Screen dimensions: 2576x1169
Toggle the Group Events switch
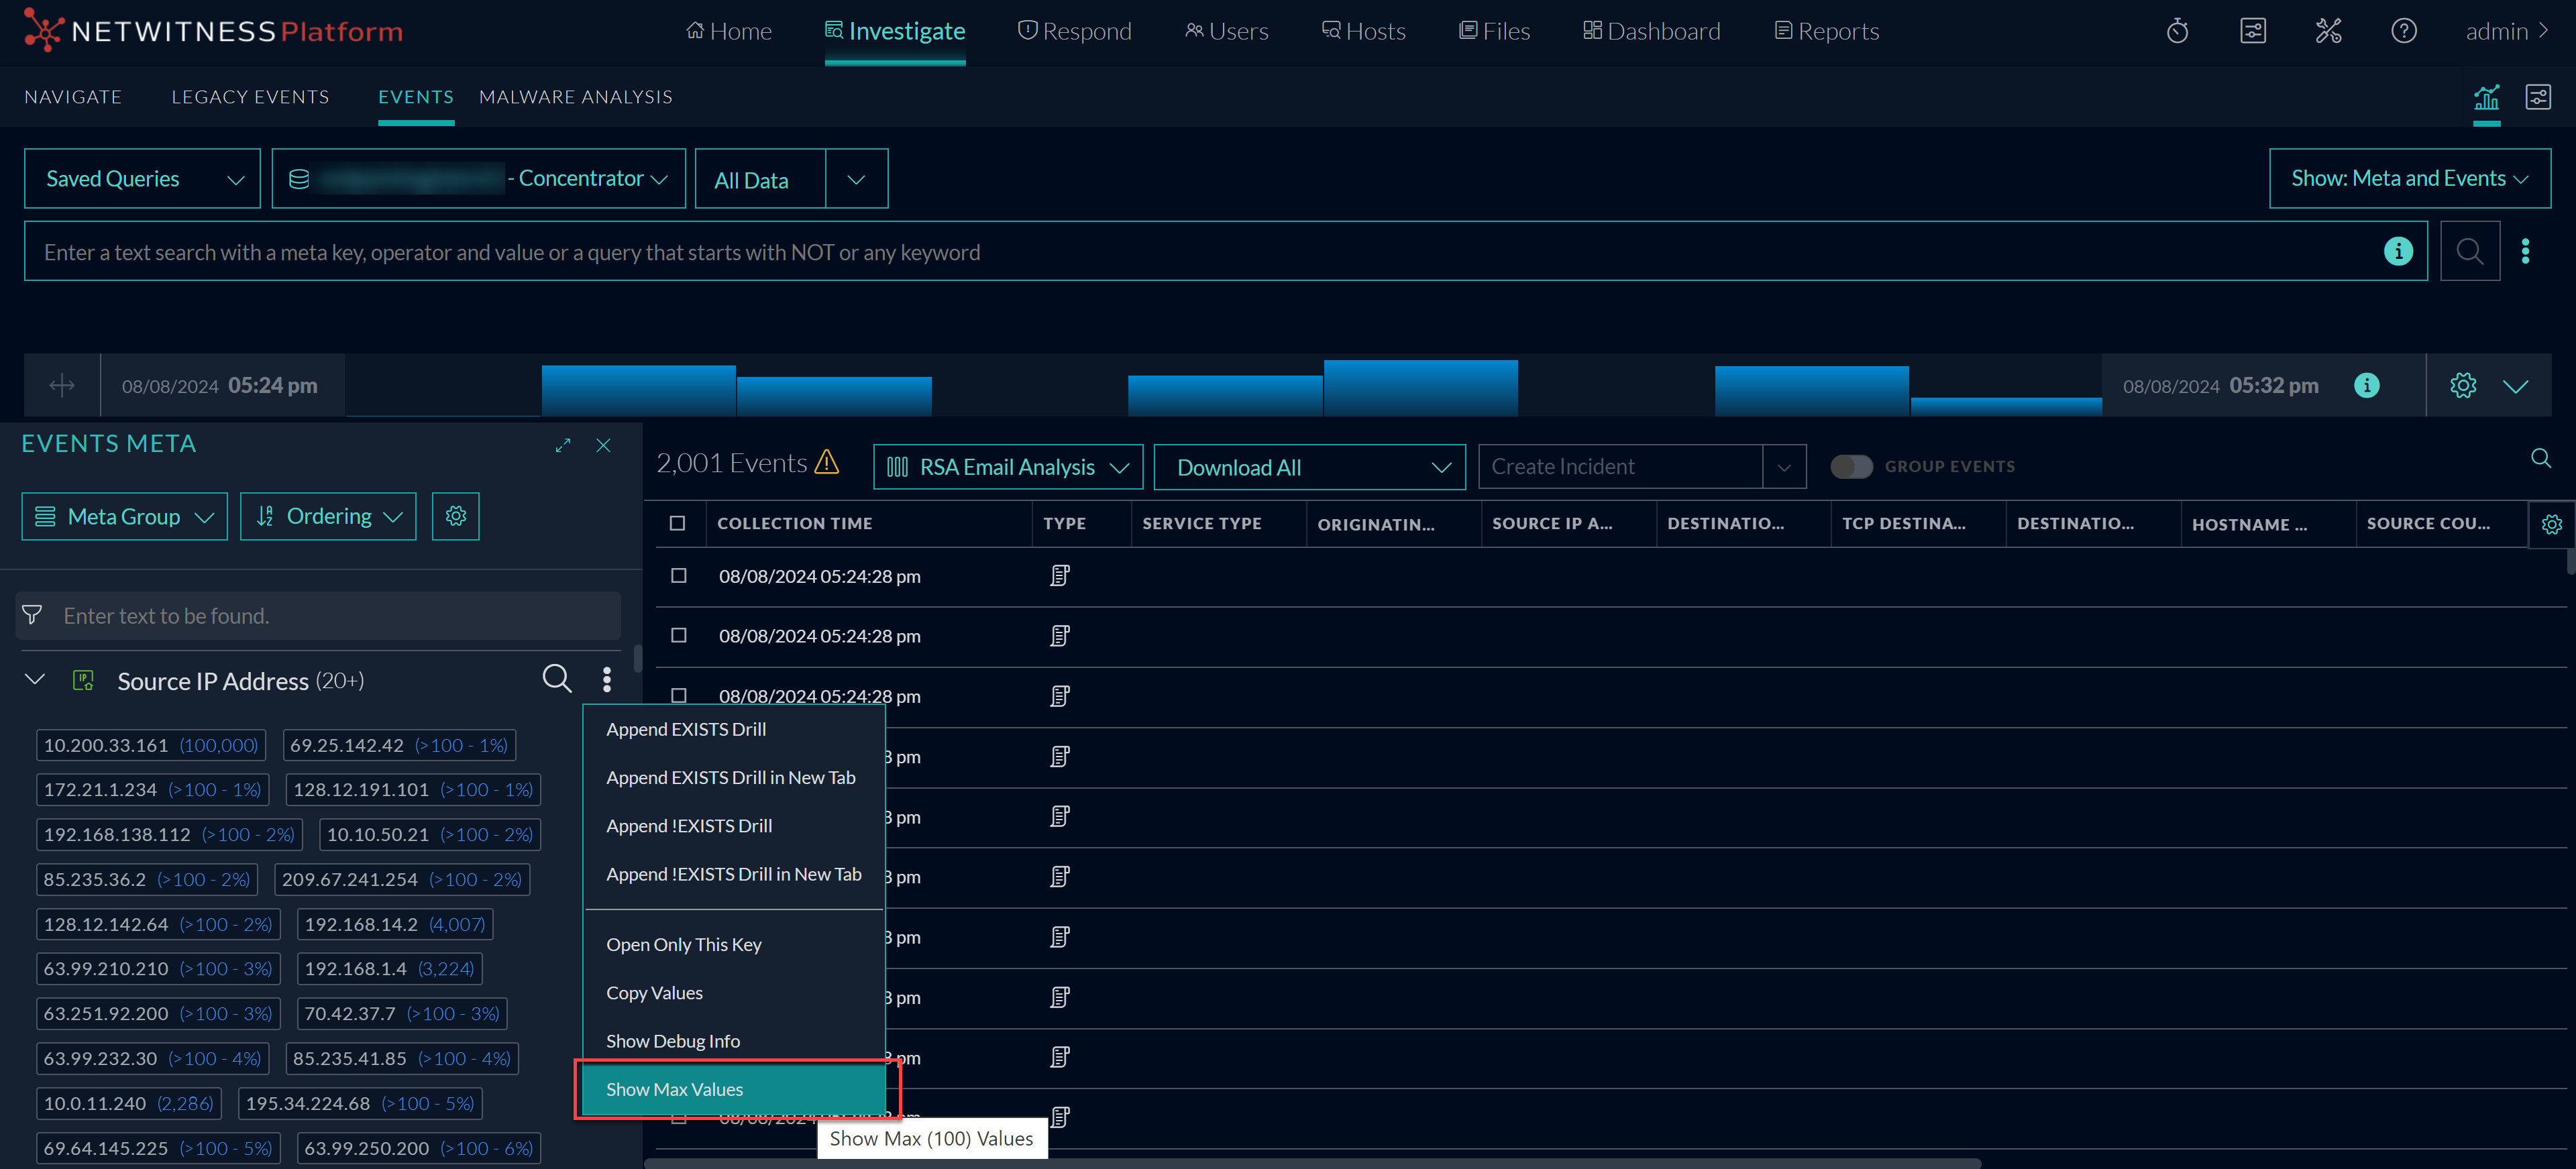[1851, 467]
